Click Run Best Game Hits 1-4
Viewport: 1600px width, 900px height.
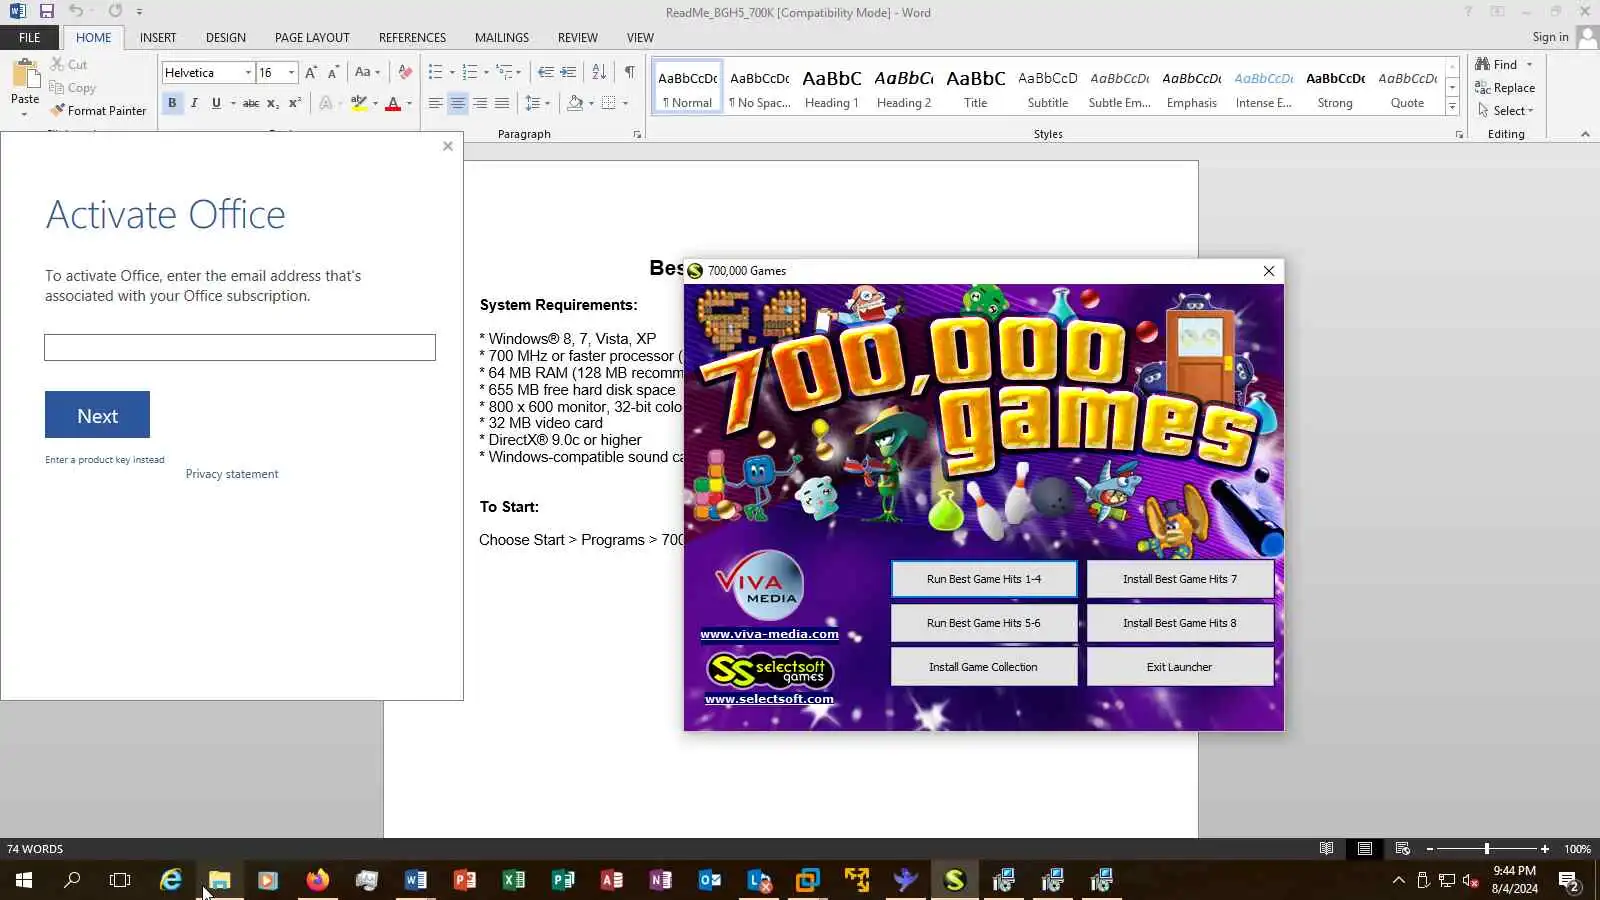click(x=984, y=579)
